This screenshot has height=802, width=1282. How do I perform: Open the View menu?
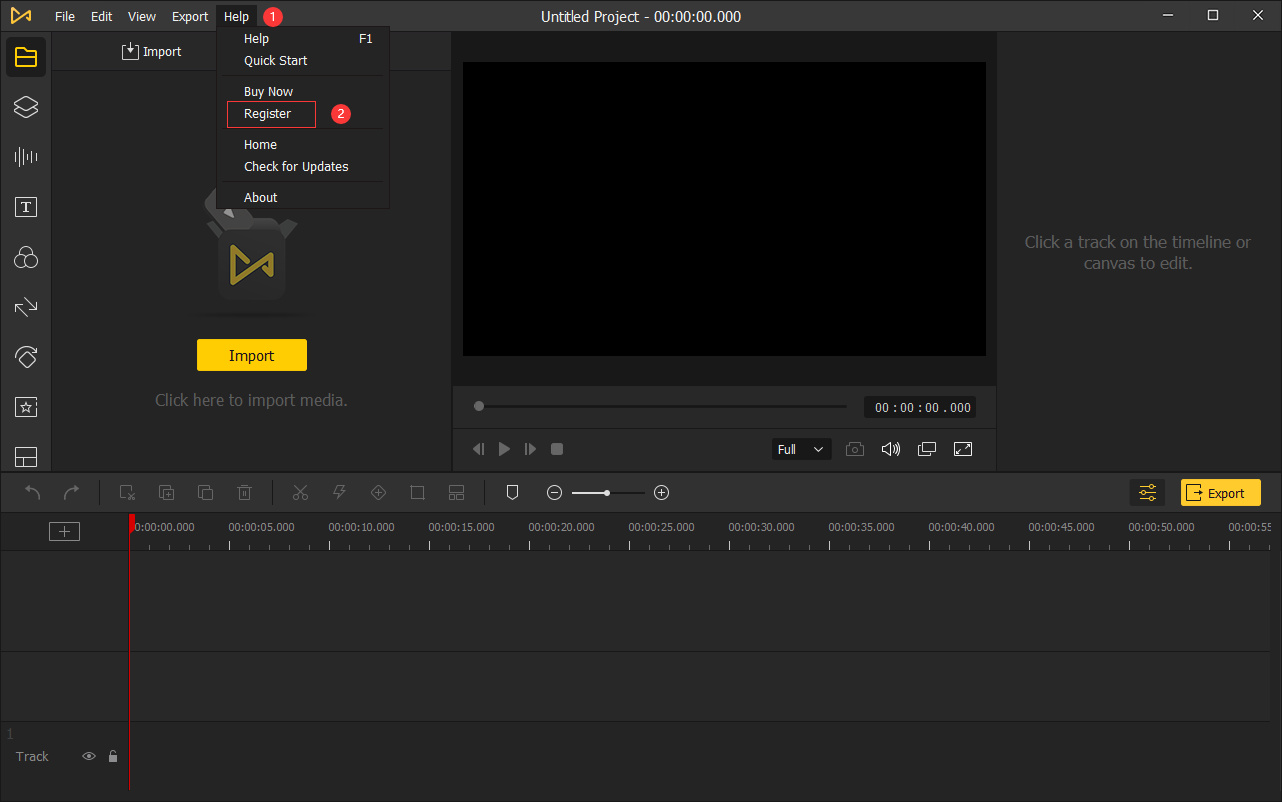click(141, 16)
